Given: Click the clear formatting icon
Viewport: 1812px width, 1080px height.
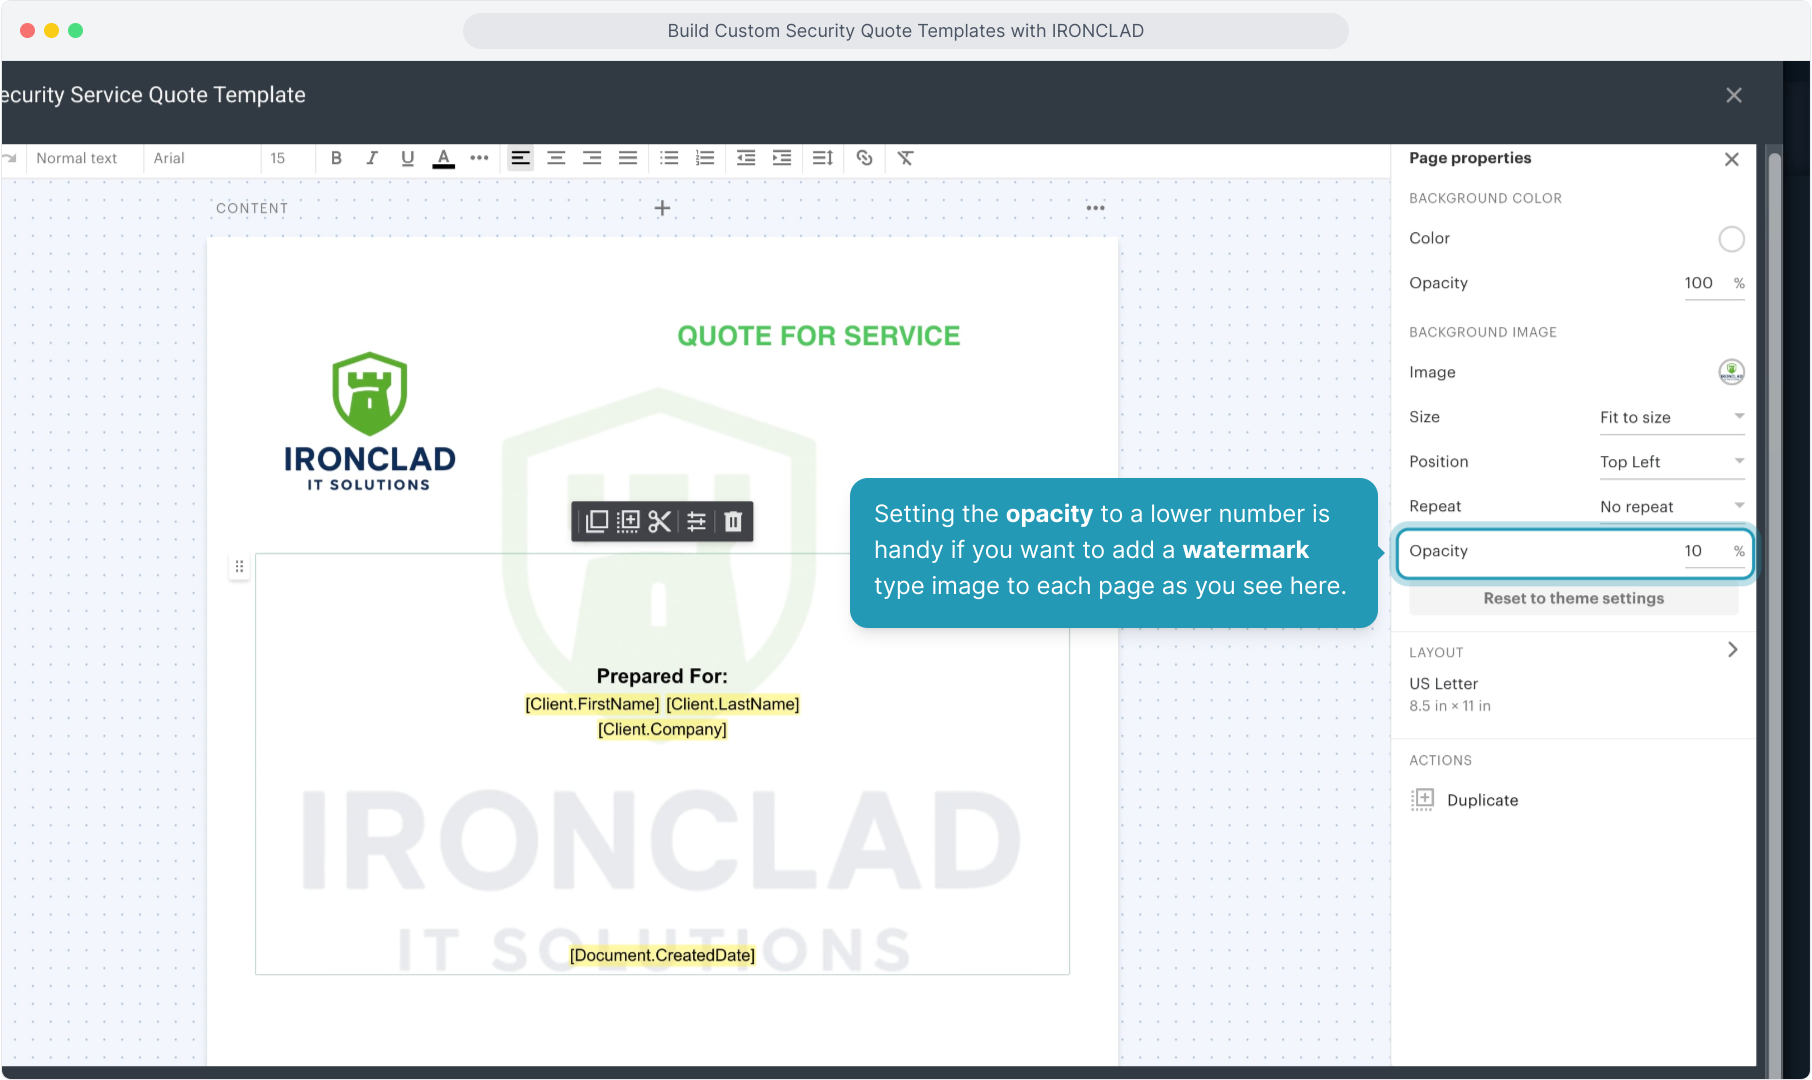Looking at the screenshot, I should [x=905, y=158].
